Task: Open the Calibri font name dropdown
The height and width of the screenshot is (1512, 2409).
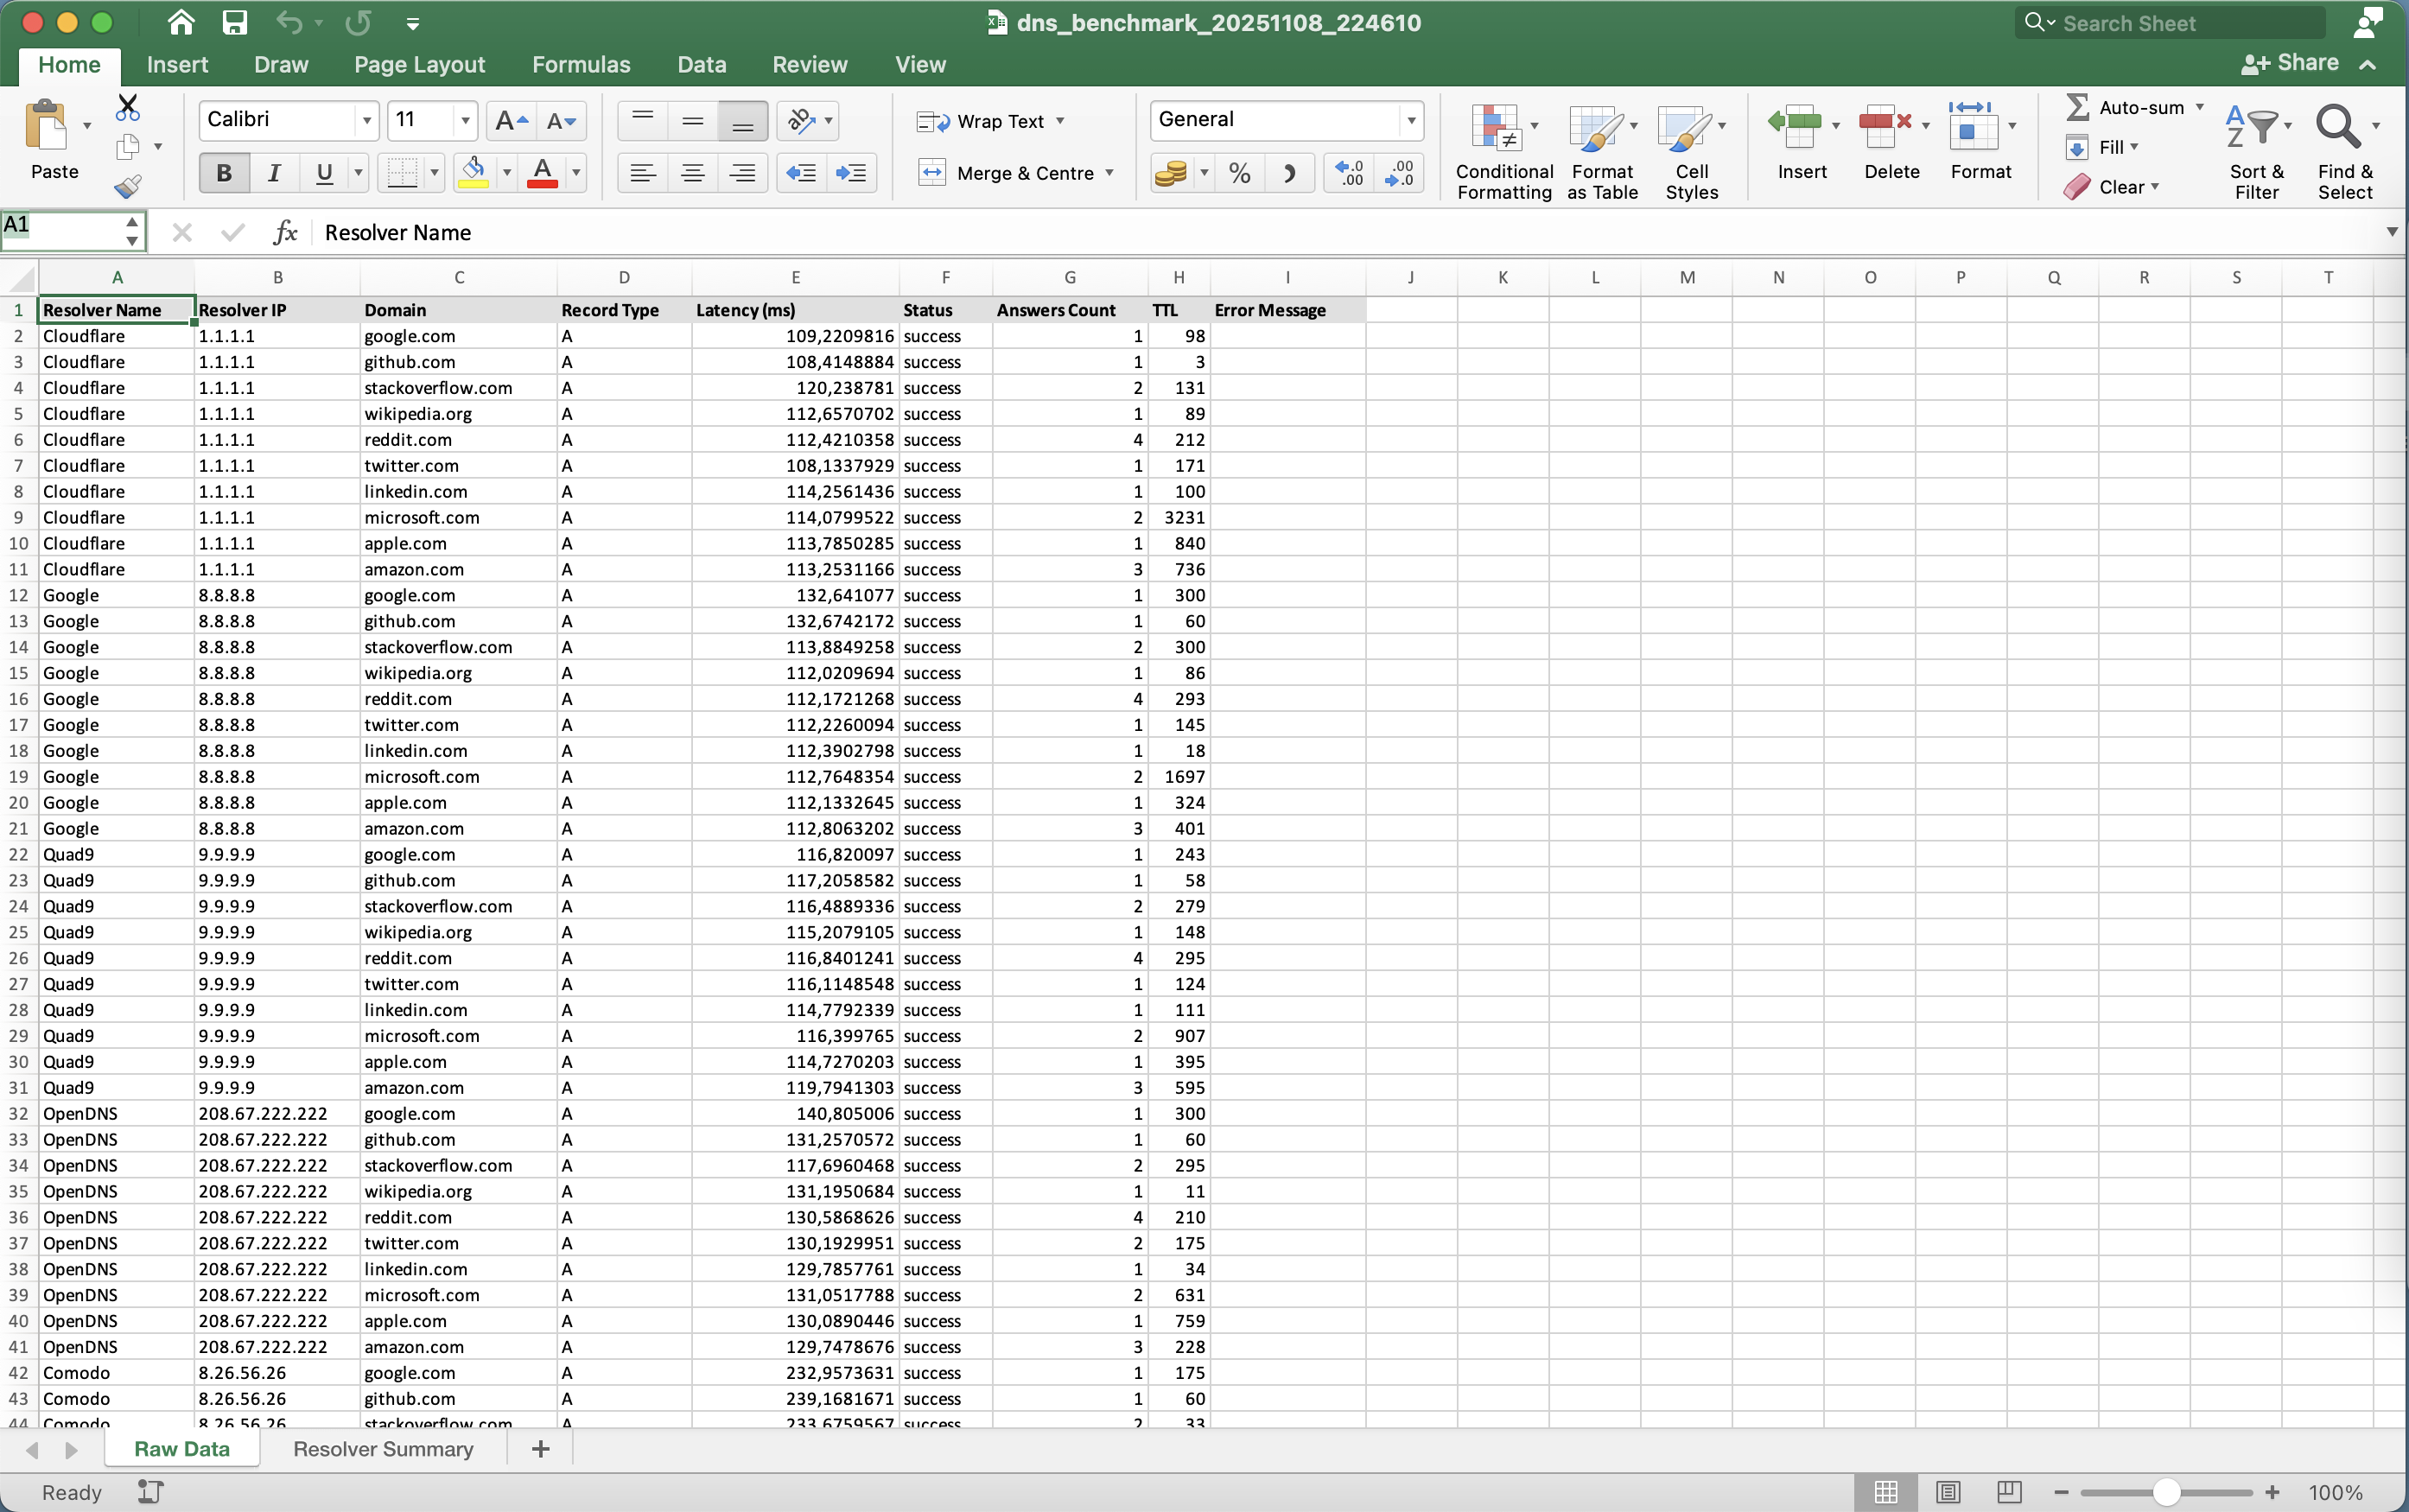Action: pos(367,121)
